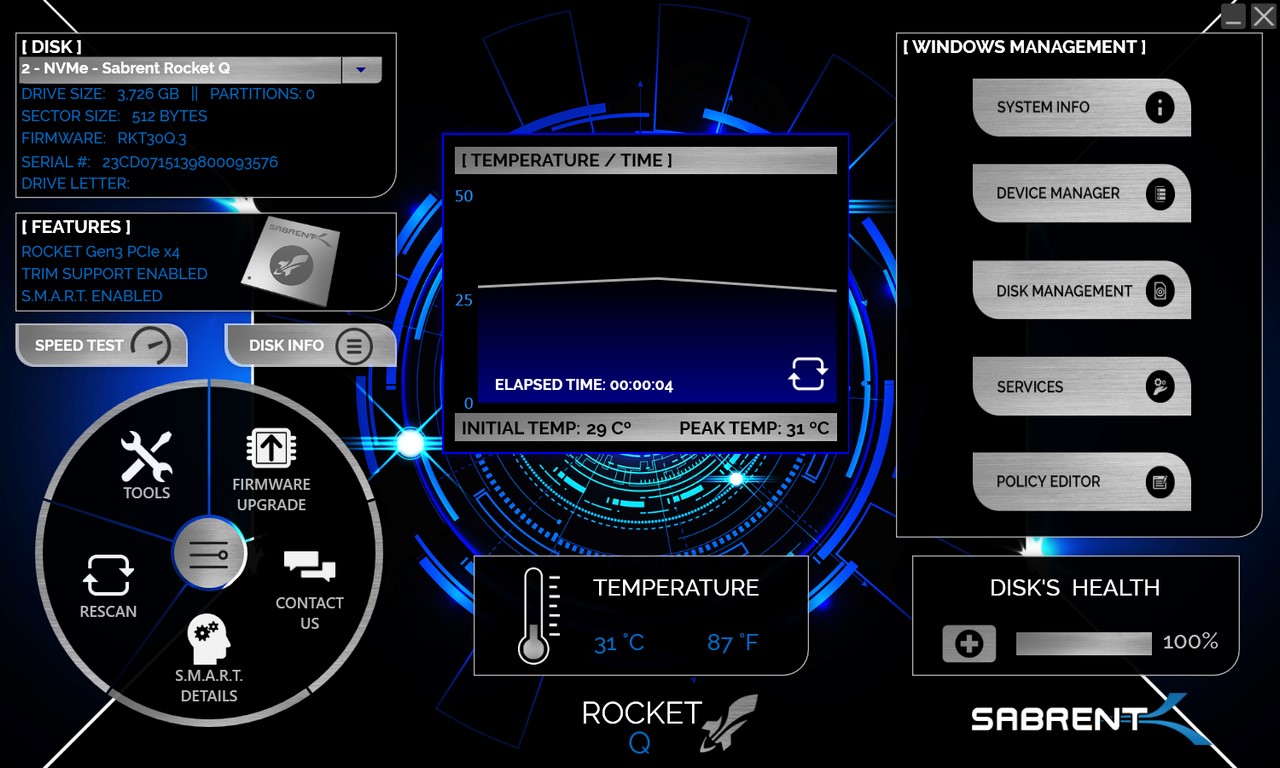Open the System Info button
Image resolution: width=1280 pixels, height=768 pixels.
click(x=1081, y=107)
